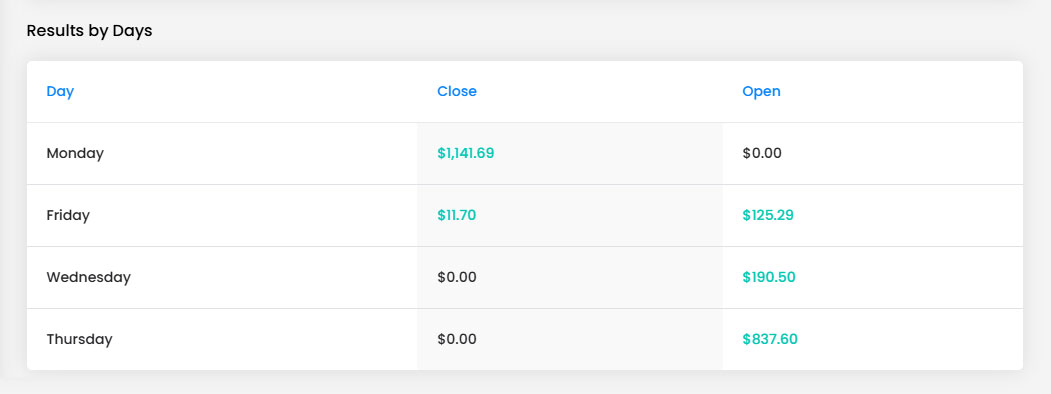Click Monday's $1,141.69 close value
This screenshot has width=1051, height=394.
tap(465, 153)
